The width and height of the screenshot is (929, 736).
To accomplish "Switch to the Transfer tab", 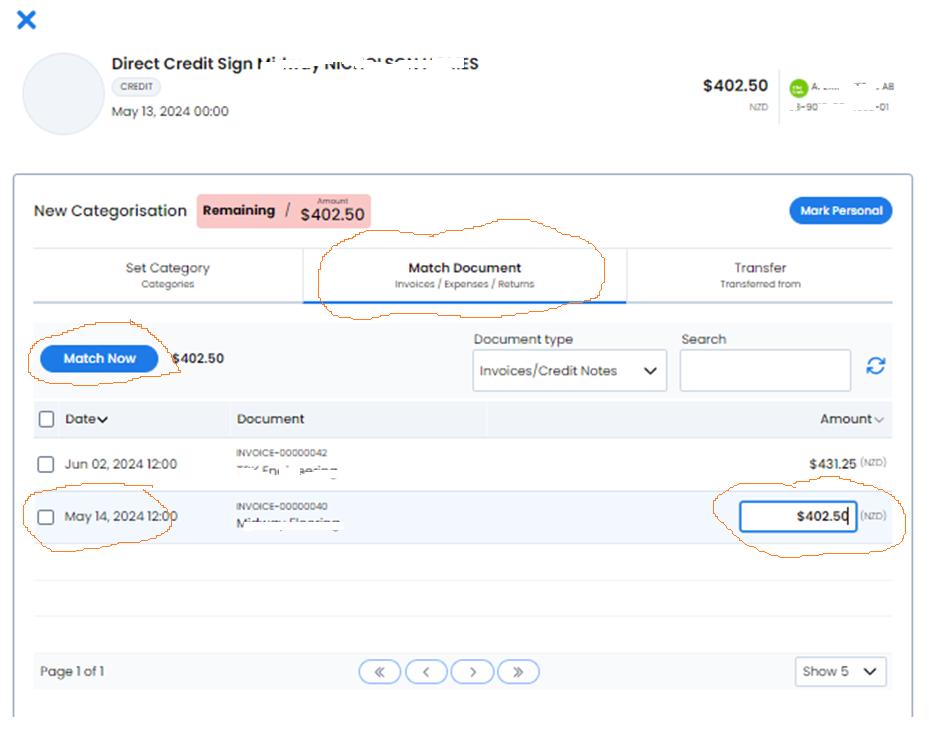I will pos(760,275).
